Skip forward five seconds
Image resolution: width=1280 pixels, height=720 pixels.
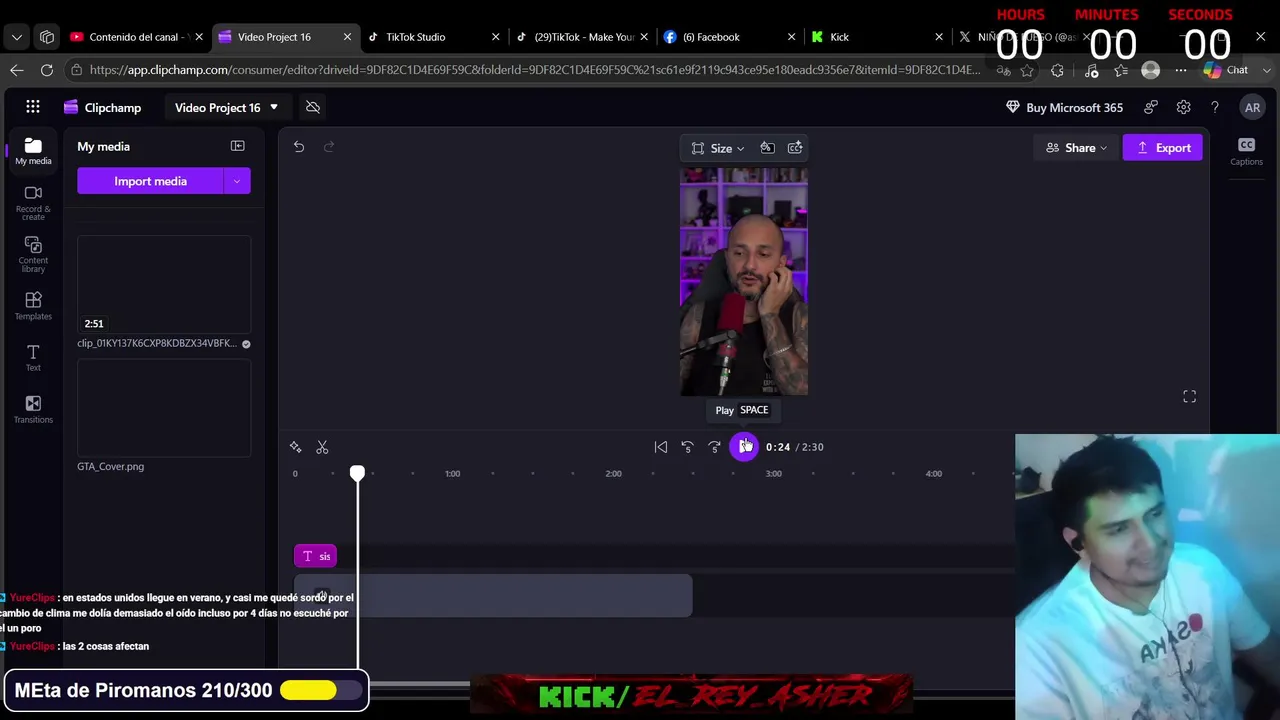714,447
